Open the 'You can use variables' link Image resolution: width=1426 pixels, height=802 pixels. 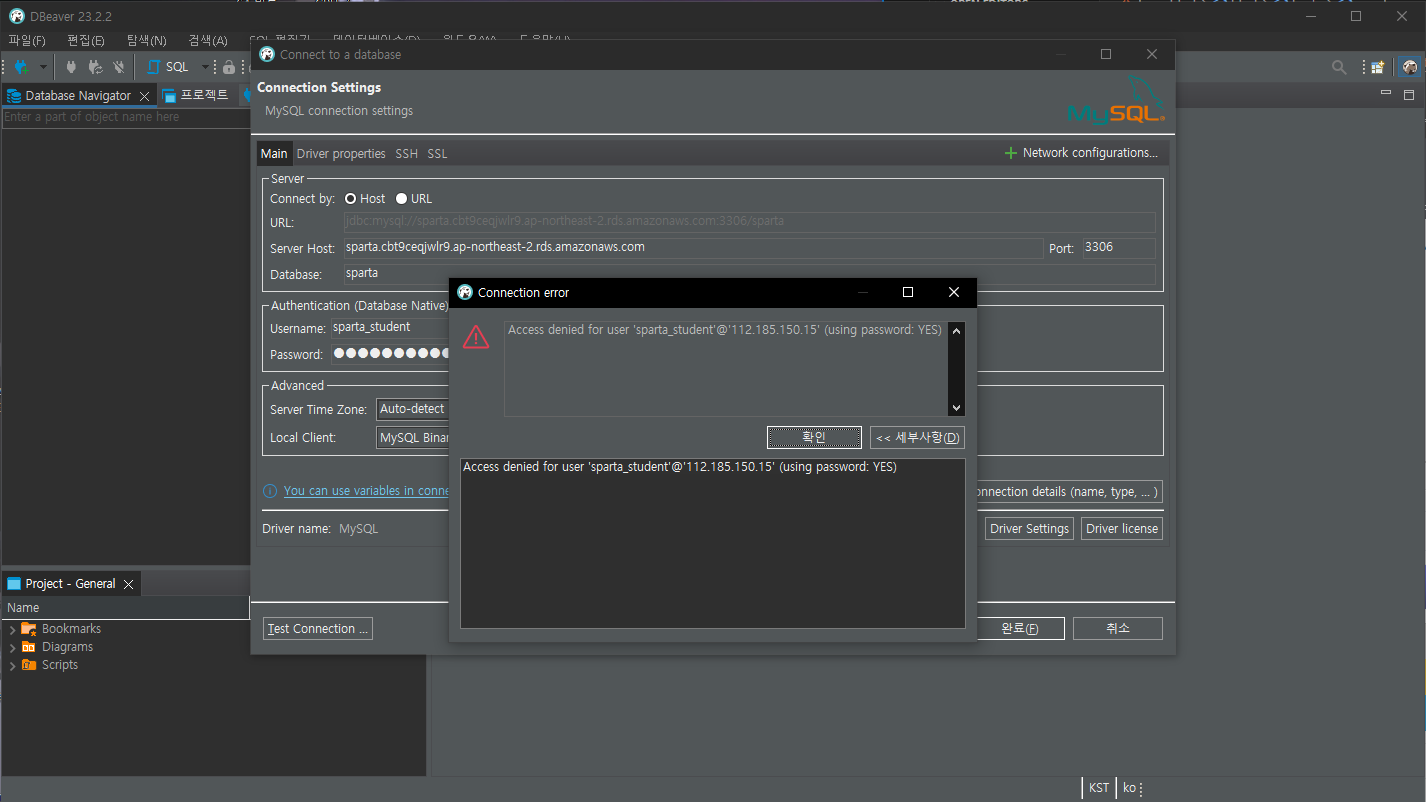[x=366, y=491]
